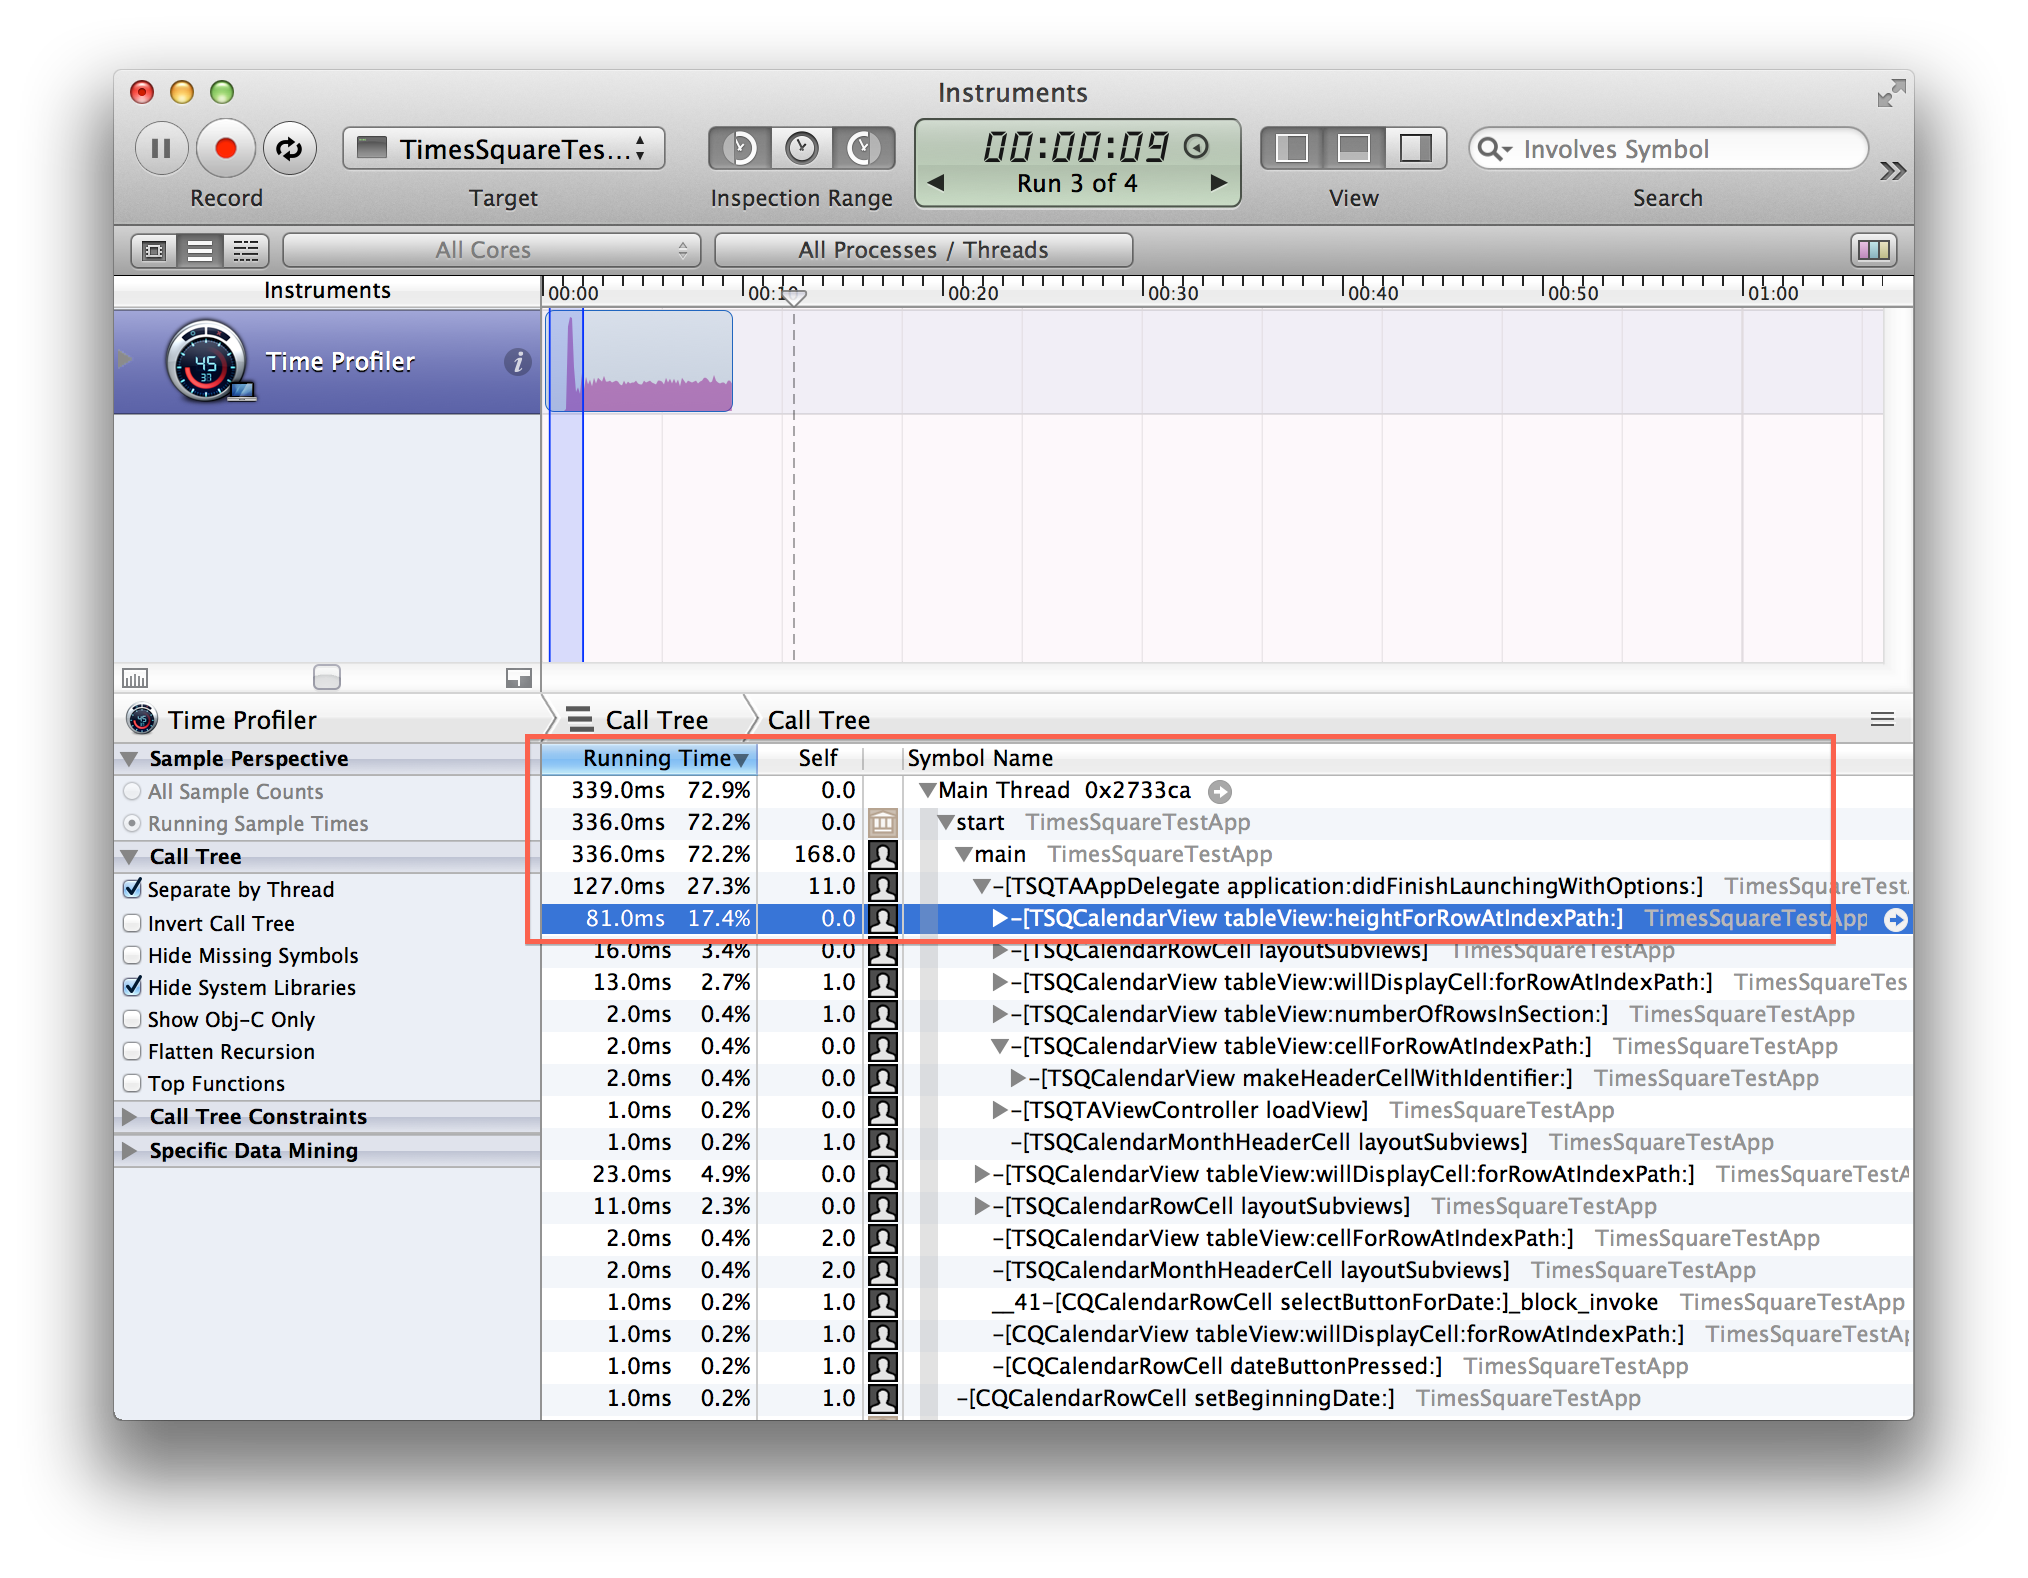Toggle the right view panel button
Image resolution: width=2028 pixels, height=1578 pixels.
[x=1415, y=148]
